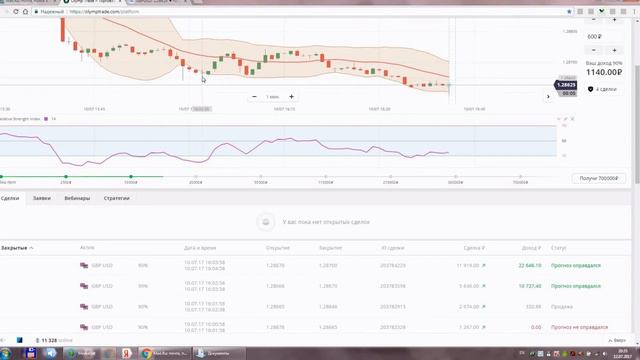
Task: Increase chart timeframe with the plus button
Action: [291, 97]
